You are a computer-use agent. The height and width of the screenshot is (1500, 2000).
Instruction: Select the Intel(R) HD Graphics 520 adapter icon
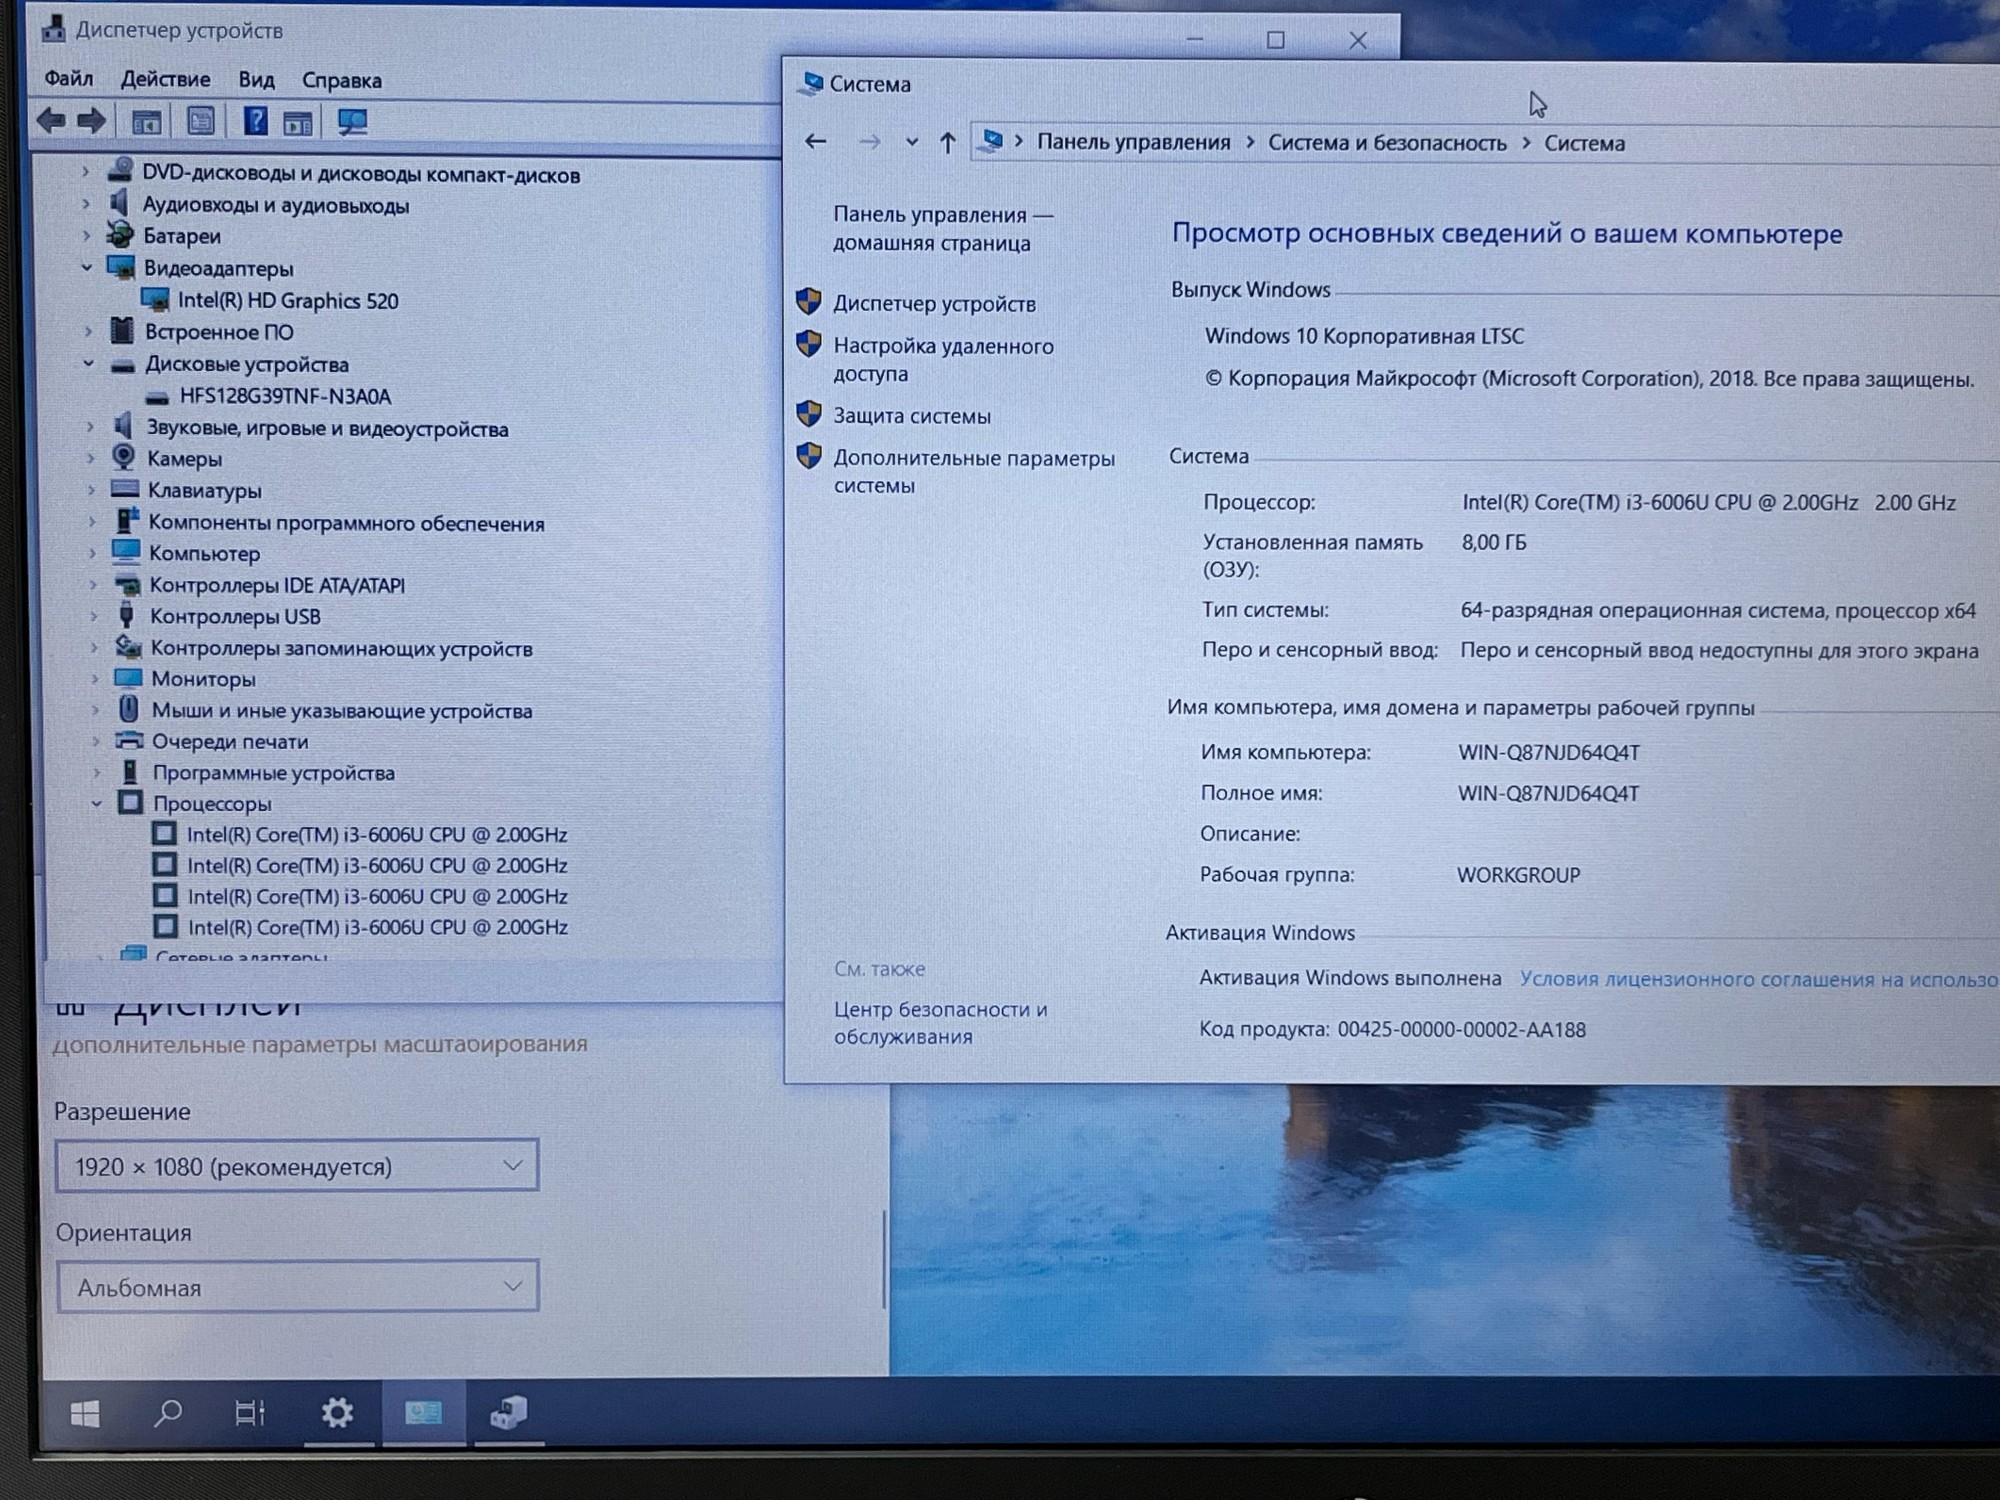[155, 300]
